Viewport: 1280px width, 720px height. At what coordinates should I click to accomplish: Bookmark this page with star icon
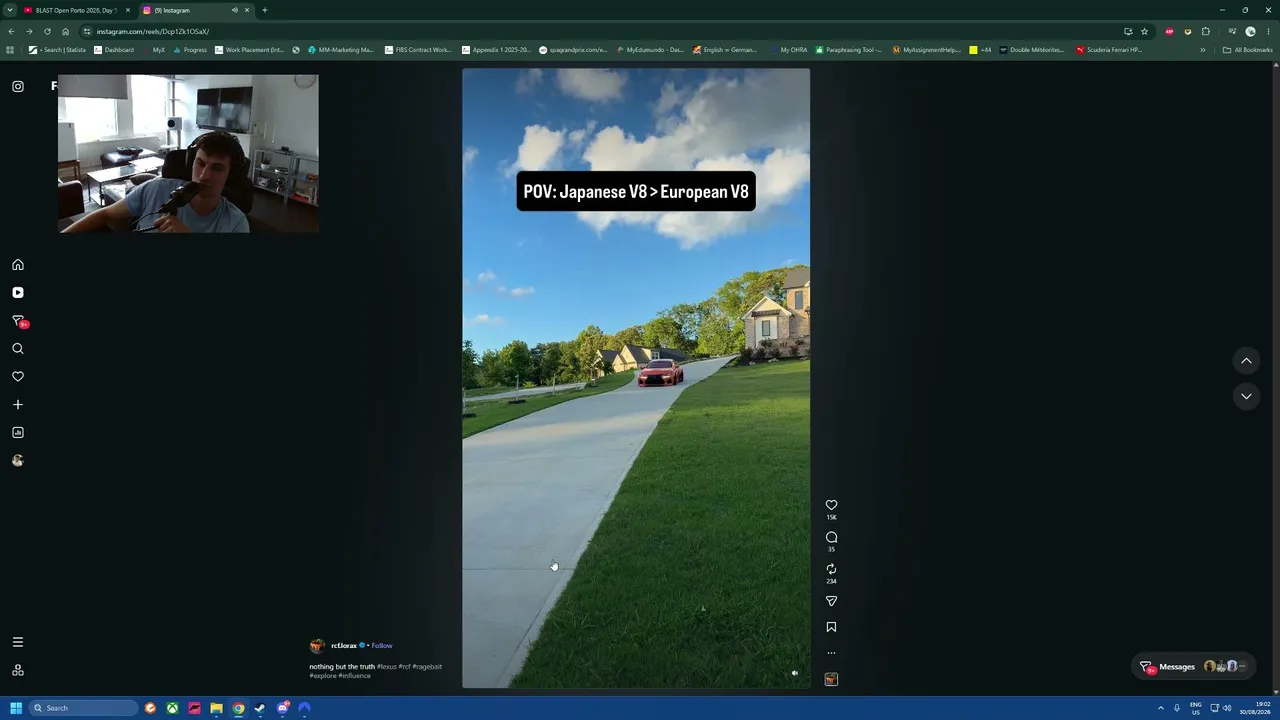pos(1145,31)
